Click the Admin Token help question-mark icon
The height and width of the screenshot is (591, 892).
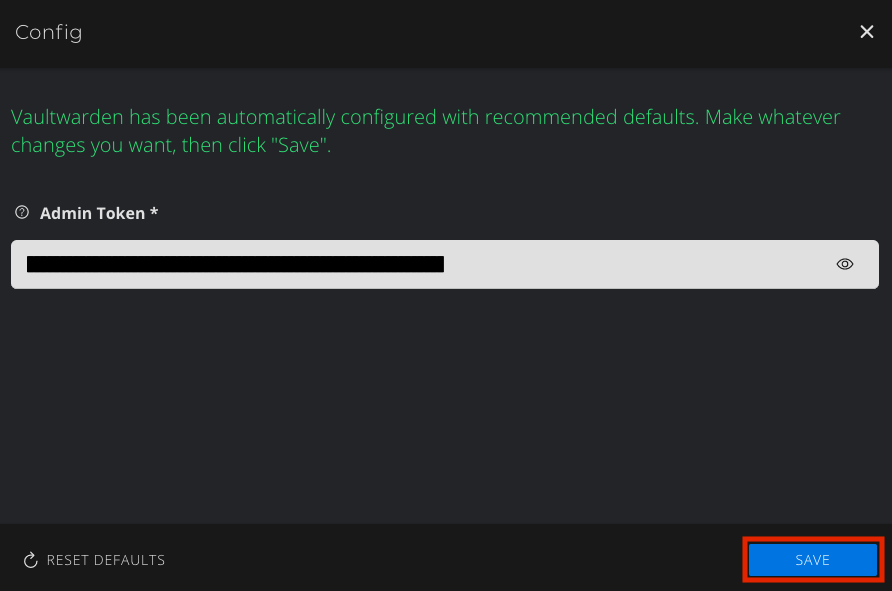[22, 213]
